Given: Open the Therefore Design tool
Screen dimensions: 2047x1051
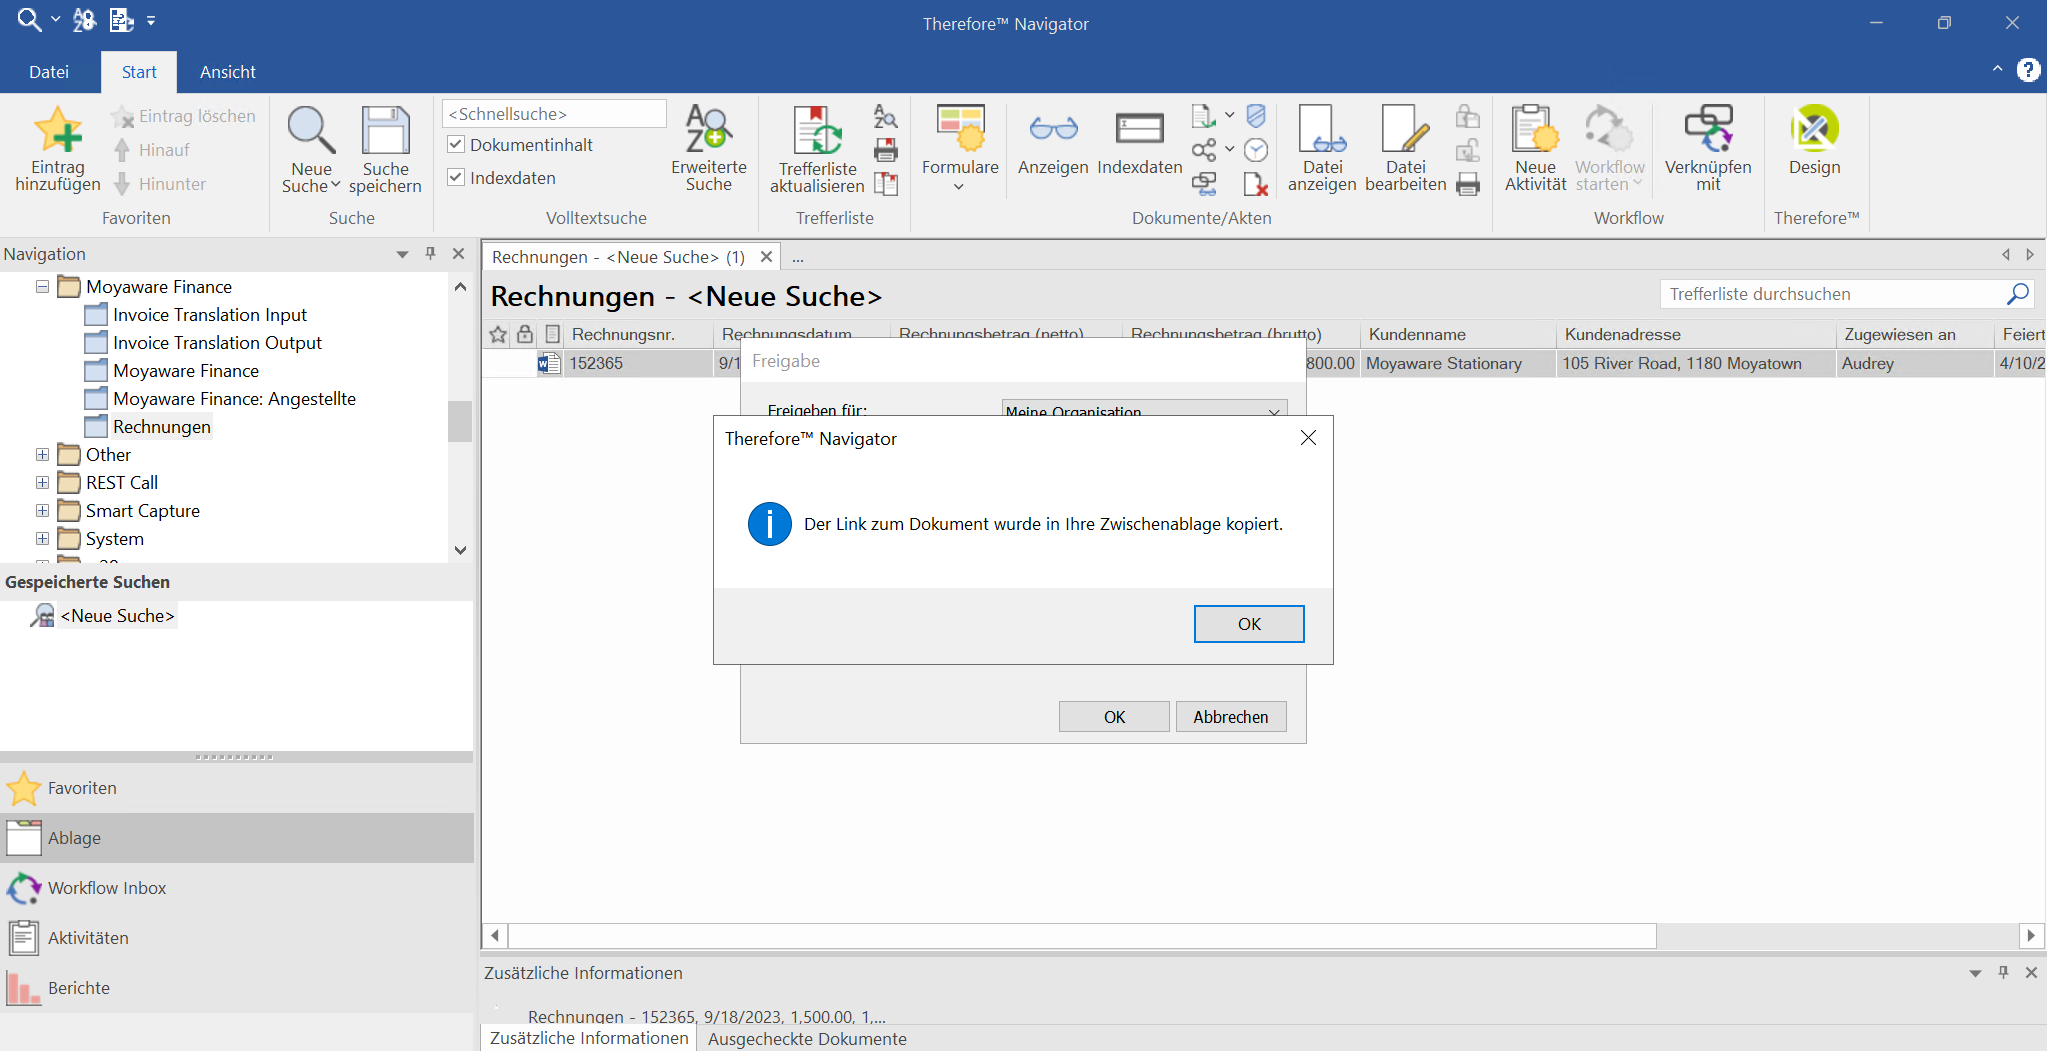Looking at the screenshot, I should pyautogui.click(x=1814, y=140).
